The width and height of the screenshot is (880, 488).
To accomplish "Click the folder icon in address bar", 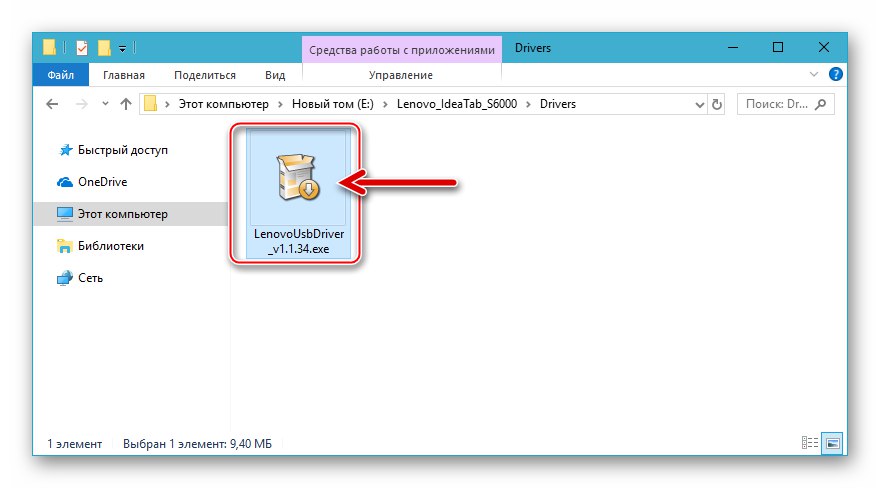I will (x=150, y=104).
